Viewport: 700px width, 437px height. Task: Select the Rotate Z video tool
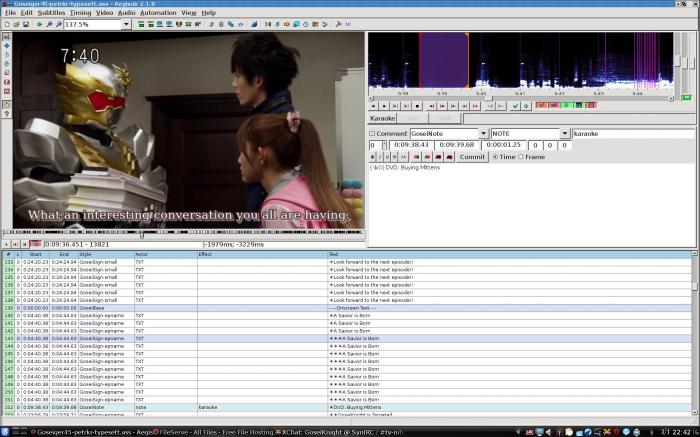coord(7,54)
